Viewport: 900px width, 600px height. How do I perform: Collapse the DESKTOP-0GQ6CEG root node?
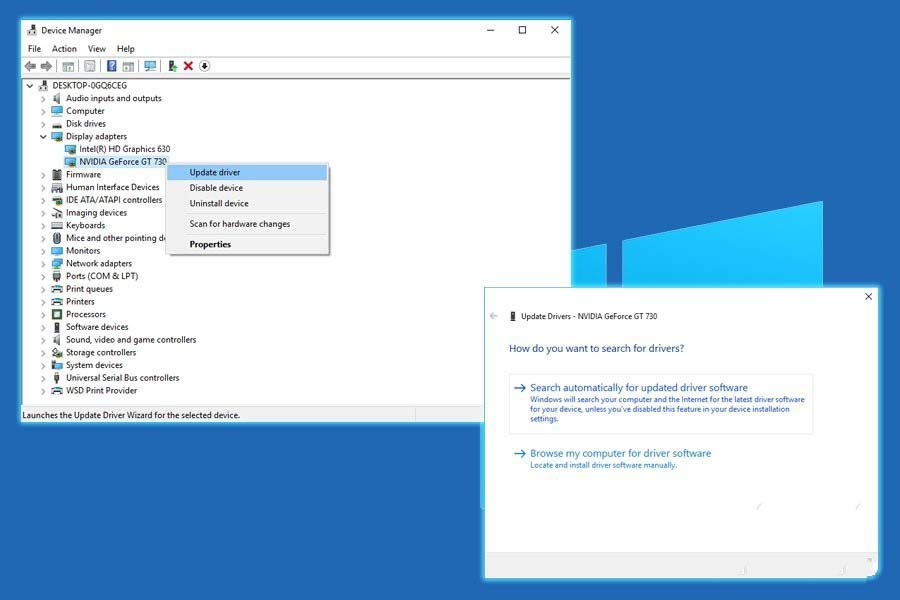[x=30, y=86]
